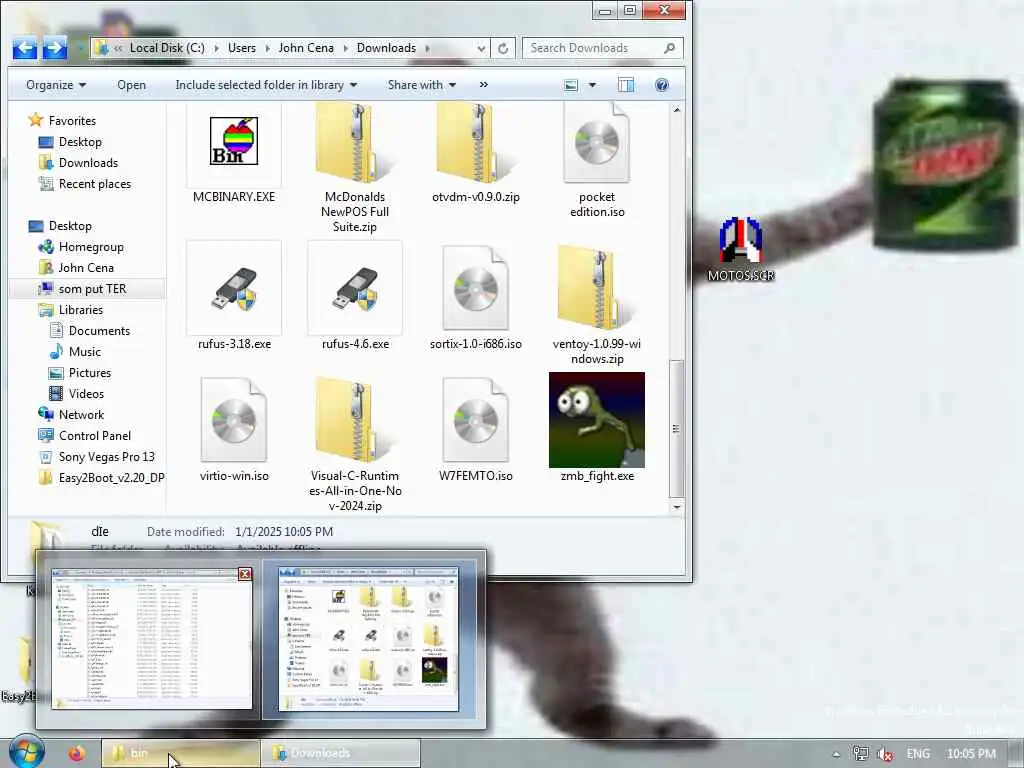The height and width of the screenshot is (768, 1024).
Task: Open the Help question mark icon
Action: 662,85
